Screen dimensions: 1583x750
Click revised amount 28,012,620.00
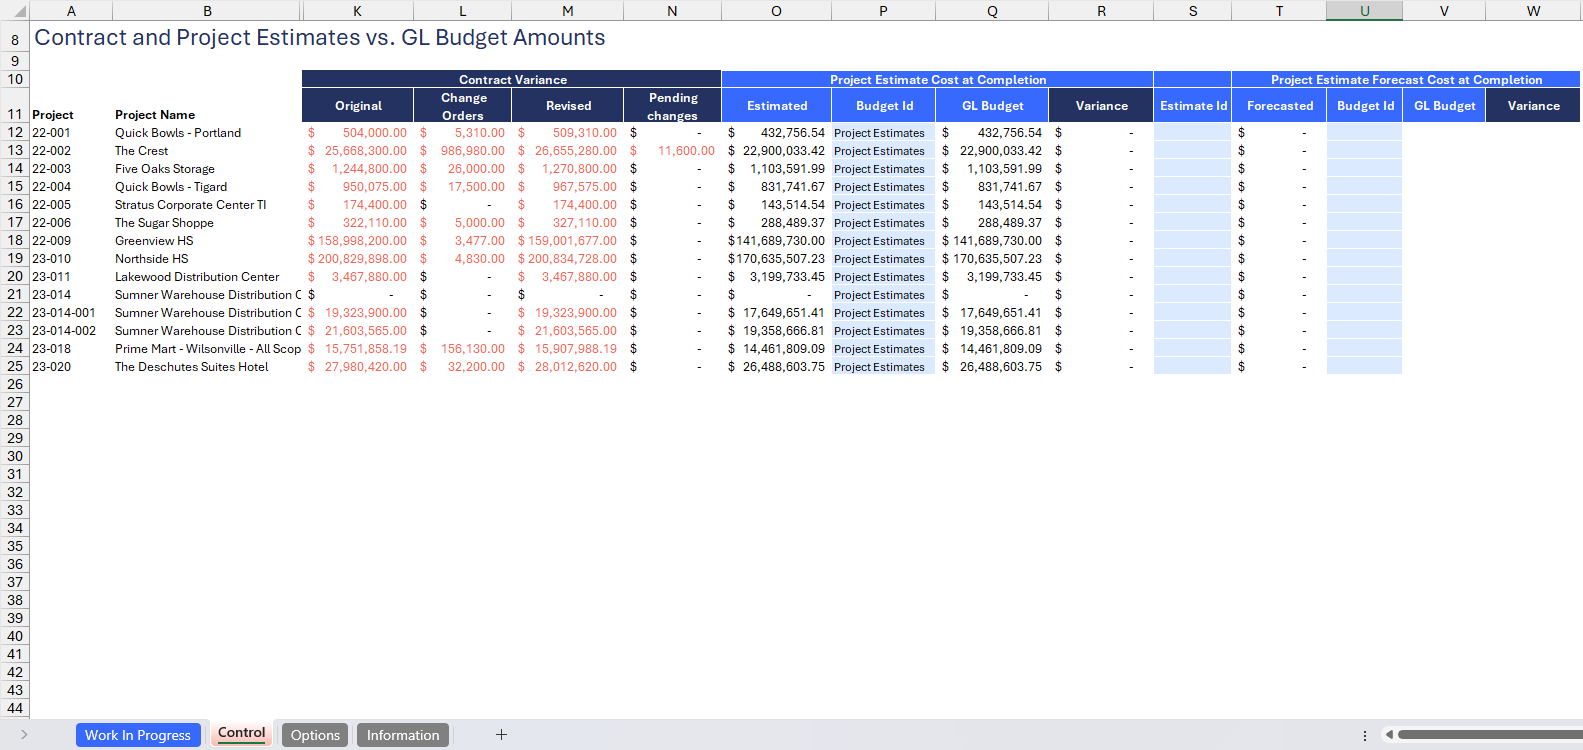(x=568, y=366)
